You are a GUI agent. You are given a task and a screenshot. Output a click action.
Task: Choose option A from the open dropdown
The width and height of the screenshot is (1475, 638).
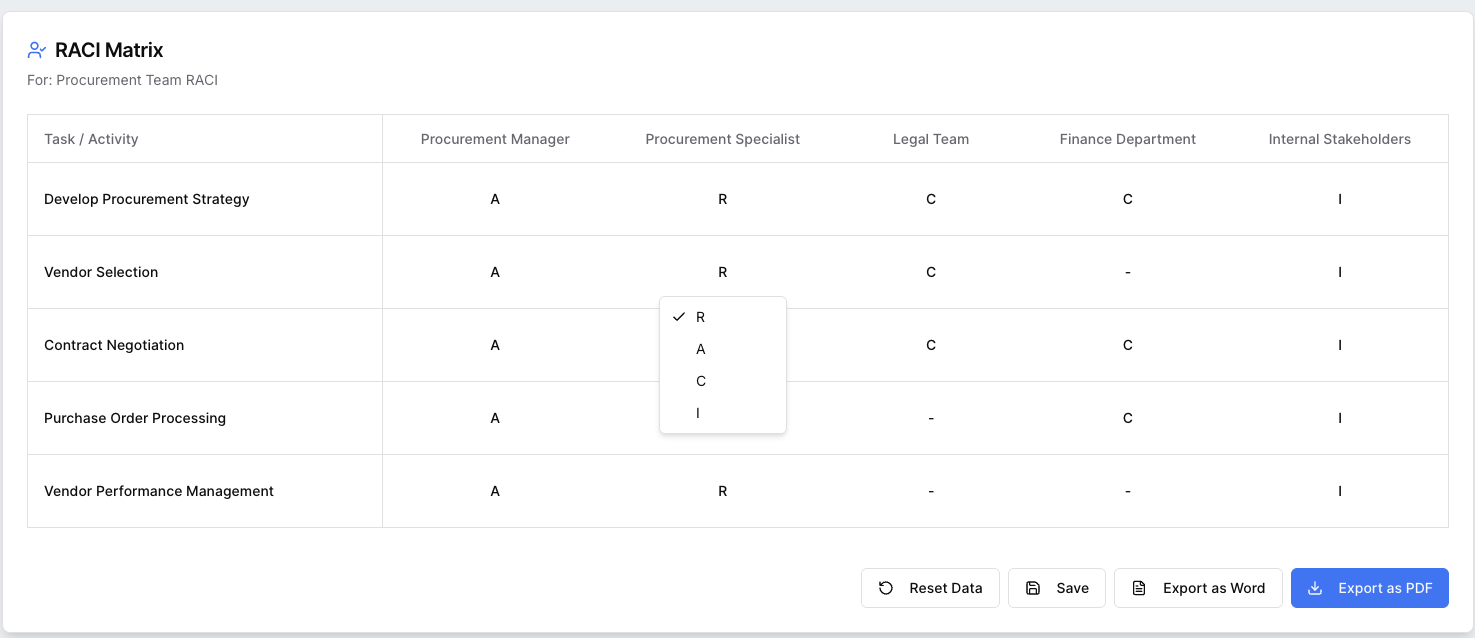pyautogui.click(x=723, y=349)
